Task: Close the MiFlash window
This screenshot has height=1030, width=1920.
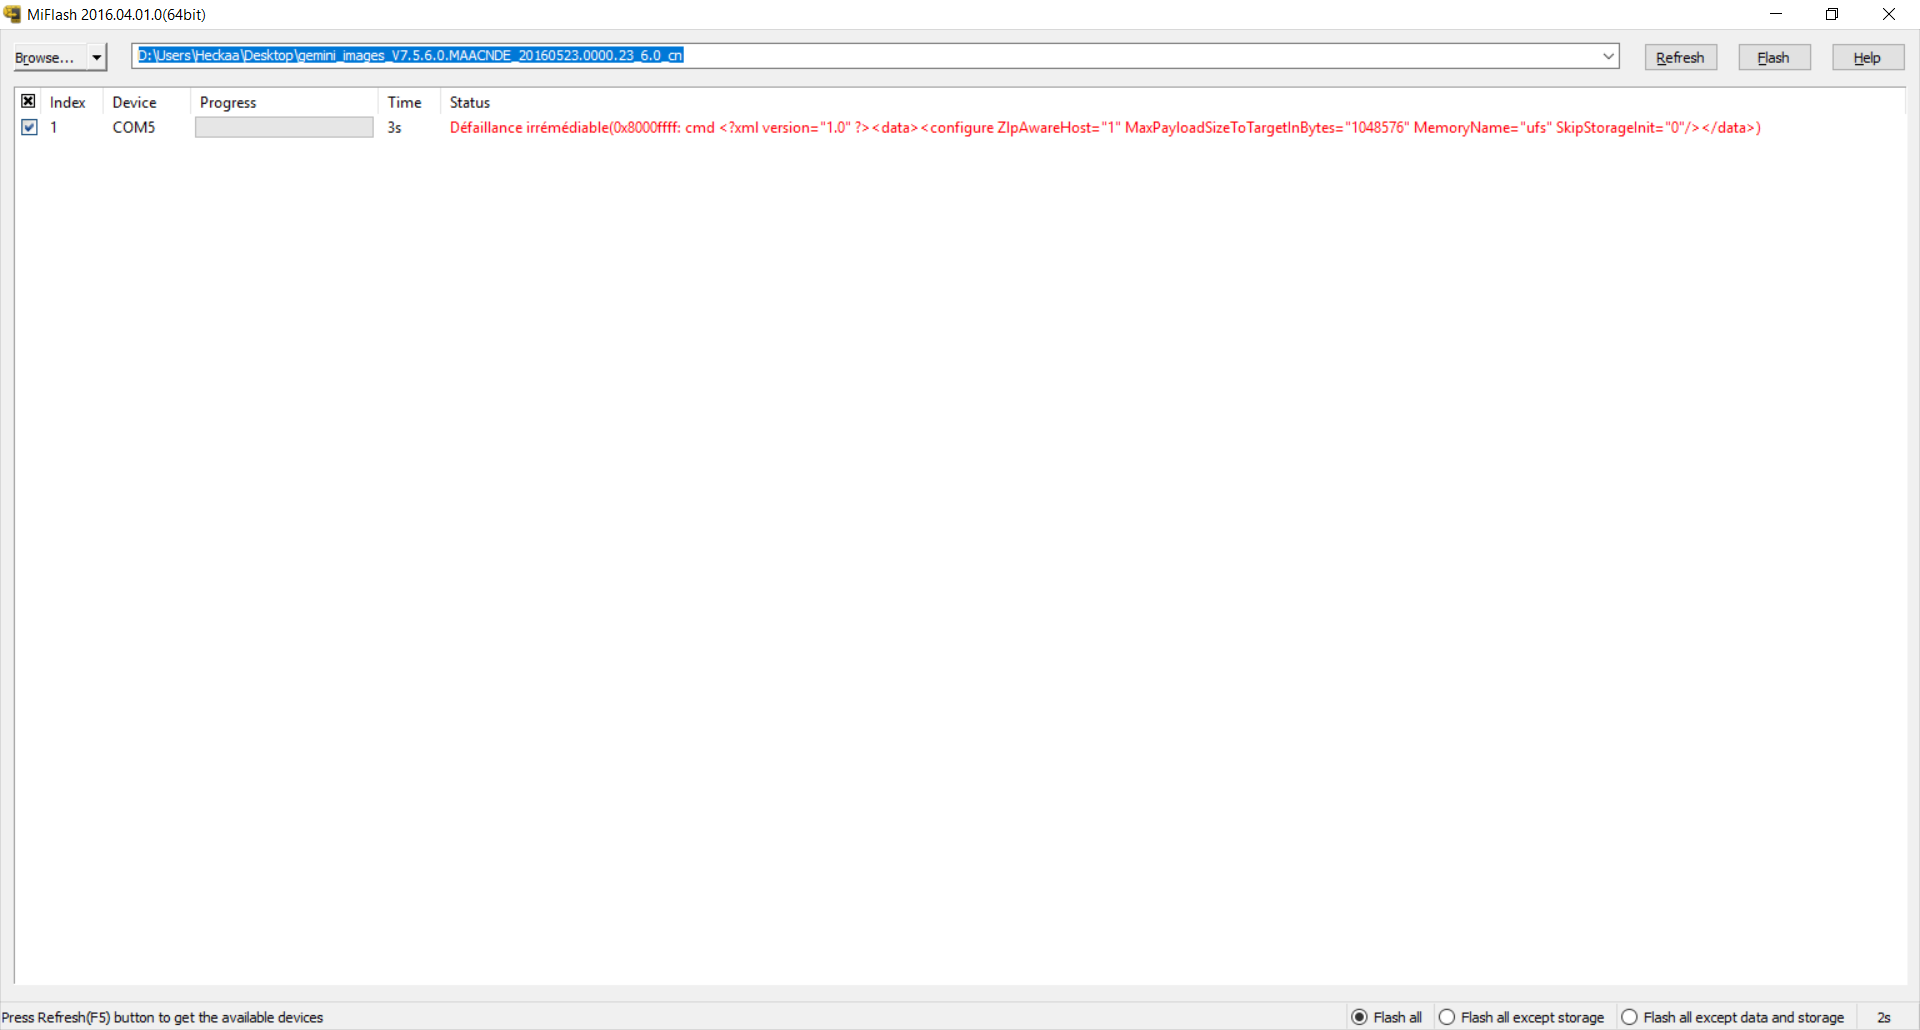Action: tap(1889, 14)
